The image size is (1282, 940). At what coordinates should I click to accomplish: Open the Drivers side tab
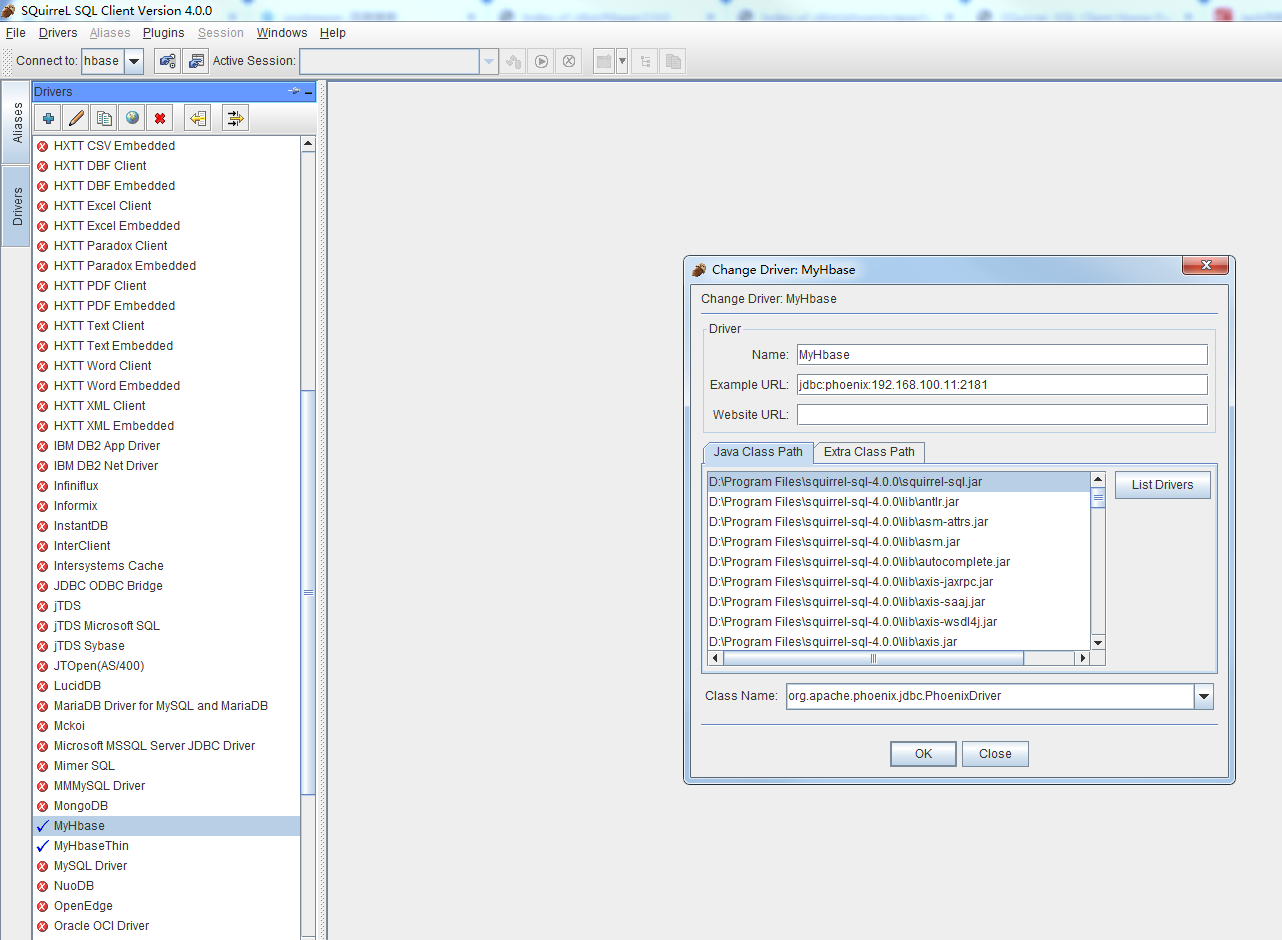coord(17,206)
